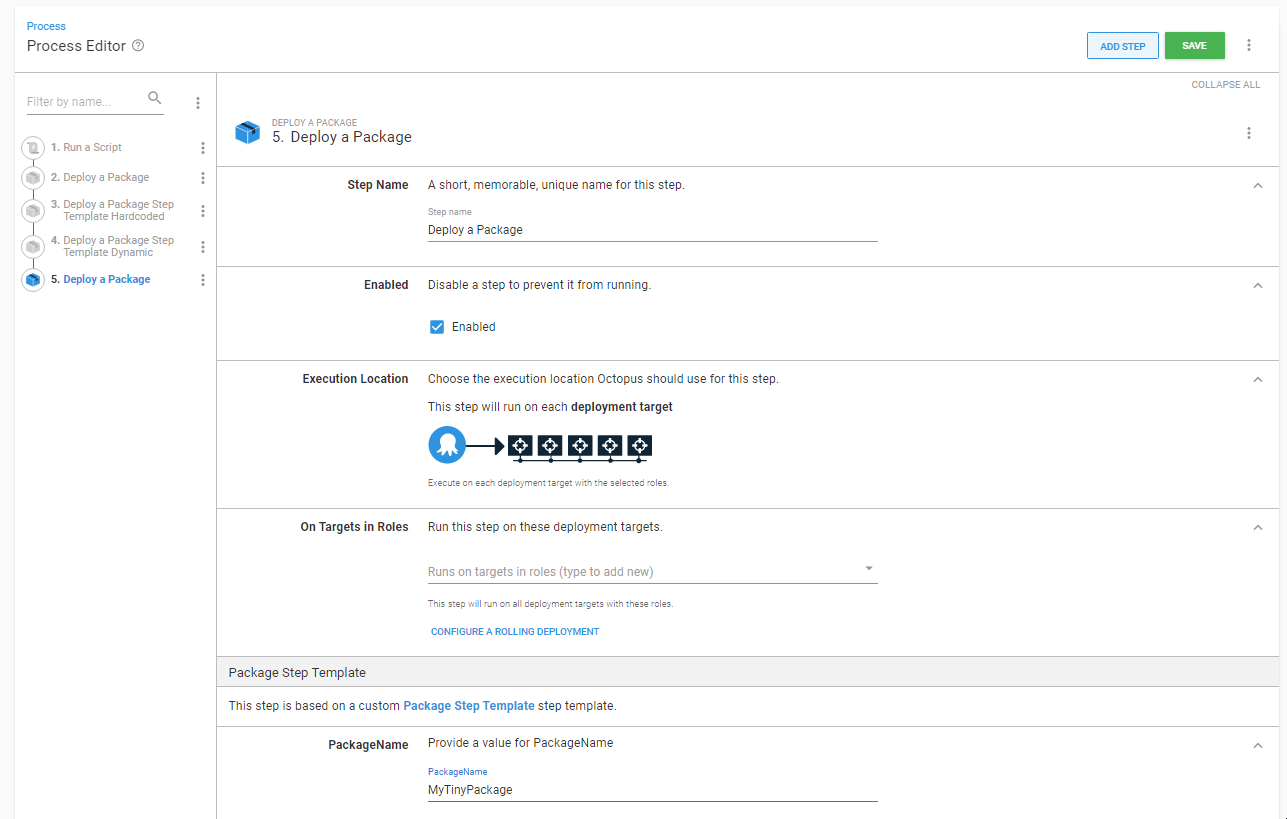Image resolution: width=1287 pixels, height=819 pixels.
Task: Click the help icon beside Process Editor
Action: click(x=138, y=46)
